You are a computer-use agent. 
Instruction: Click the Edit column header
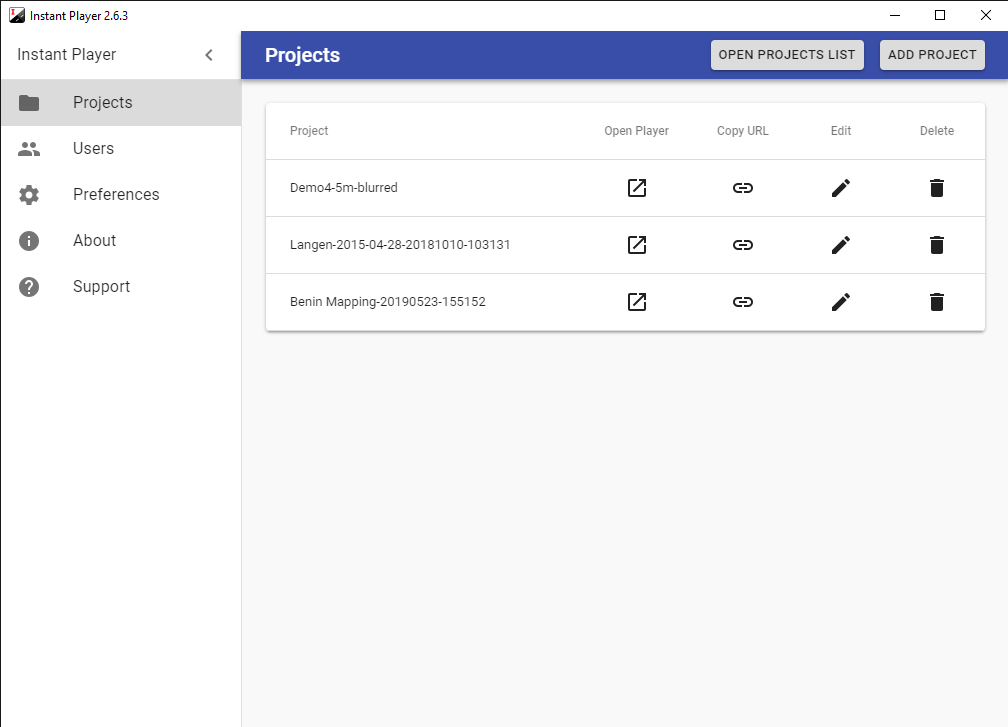(x=840, y=130)
